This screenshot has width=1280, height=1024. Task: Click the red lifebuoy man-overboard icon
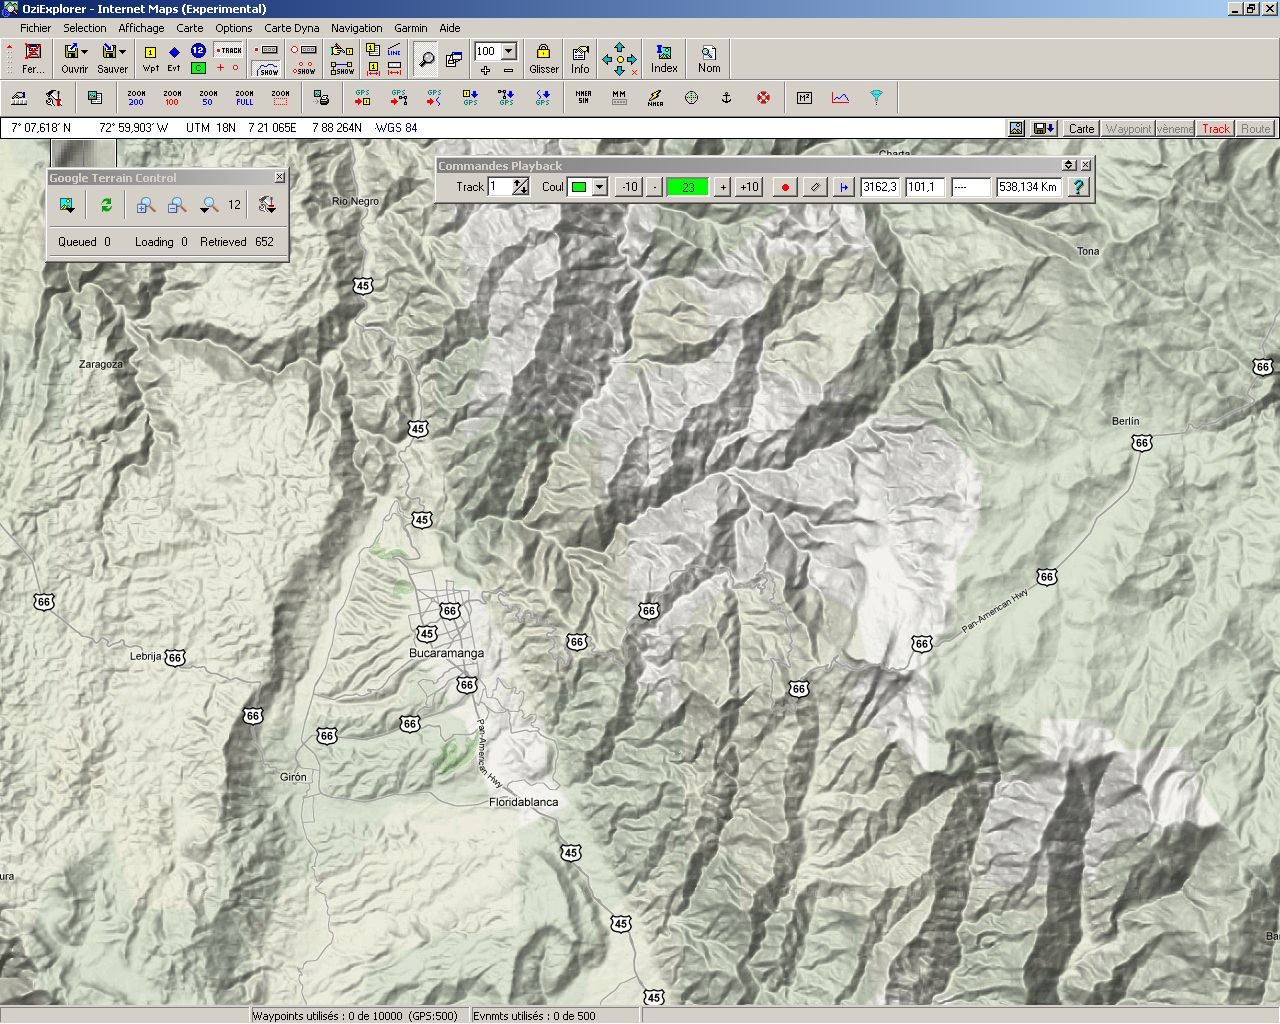coord(763,98)
